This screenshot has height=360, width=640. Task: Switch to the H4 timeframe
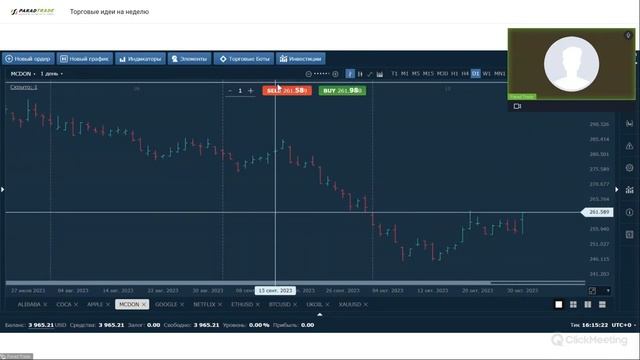[x=465, y=74]
